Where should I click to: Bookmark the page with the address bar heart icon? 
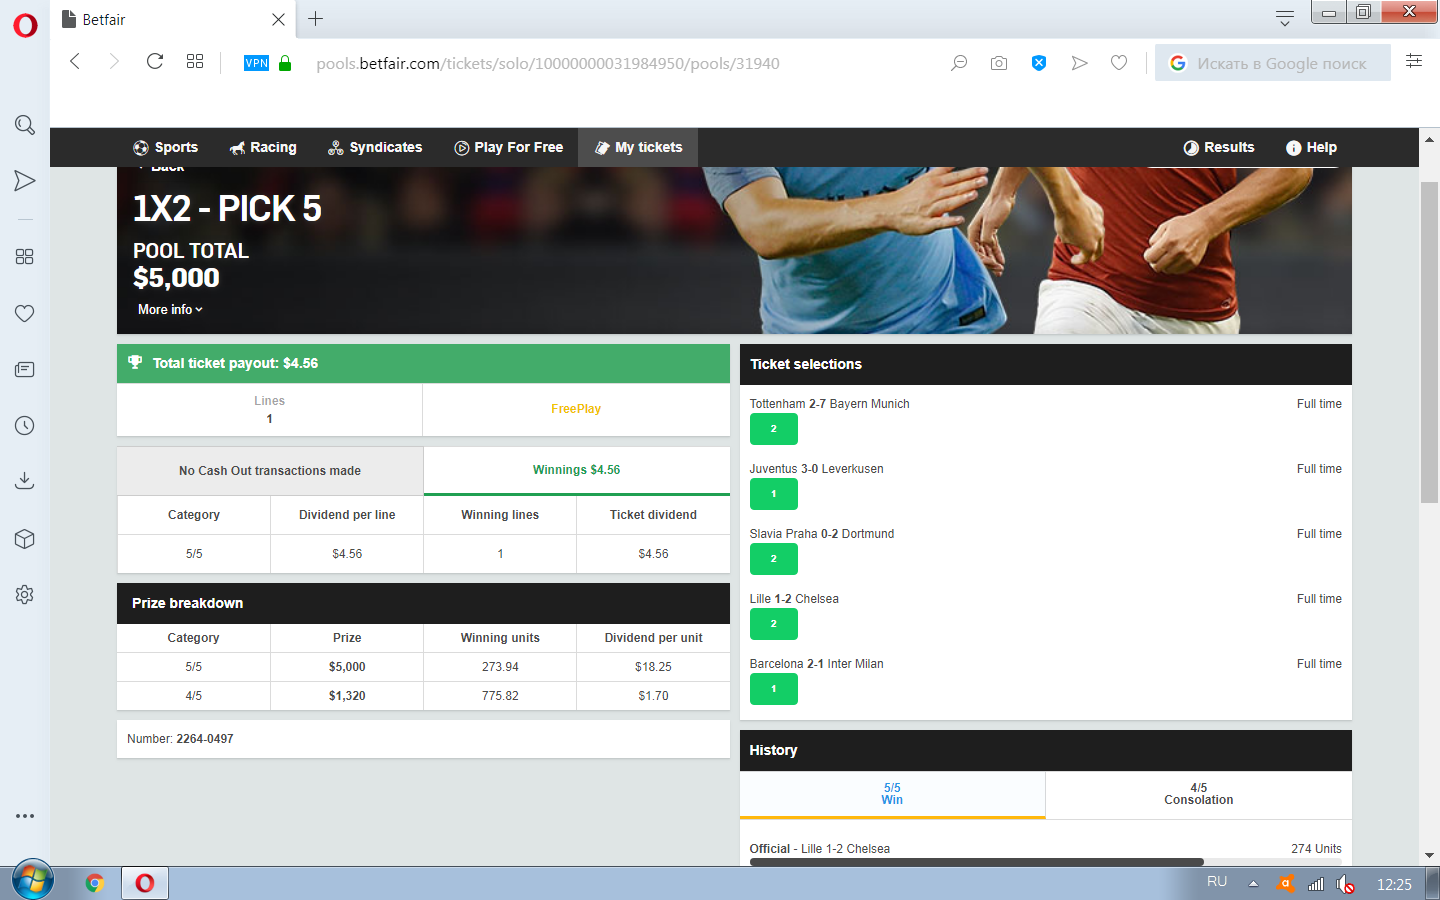tap(1119, 63)
